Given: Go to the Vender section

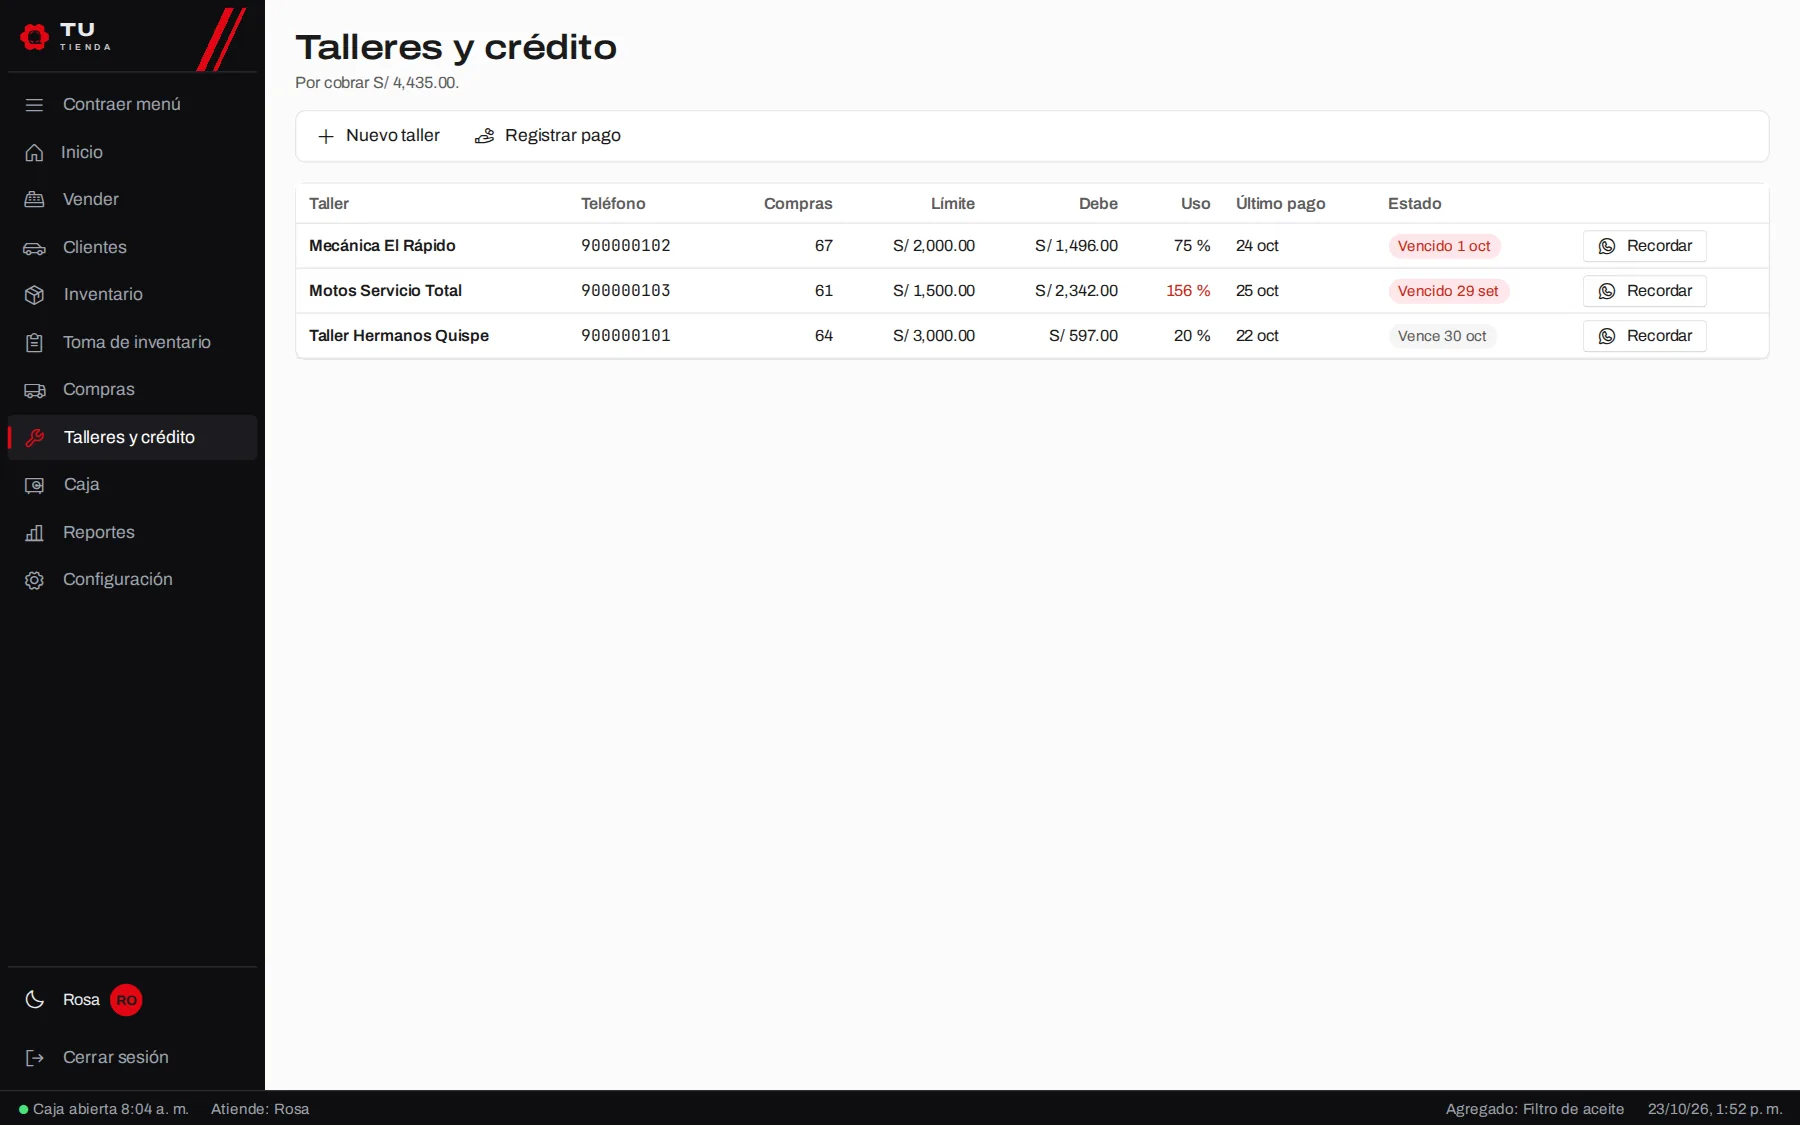Looking at the screenshot, I should coord(132,199).
